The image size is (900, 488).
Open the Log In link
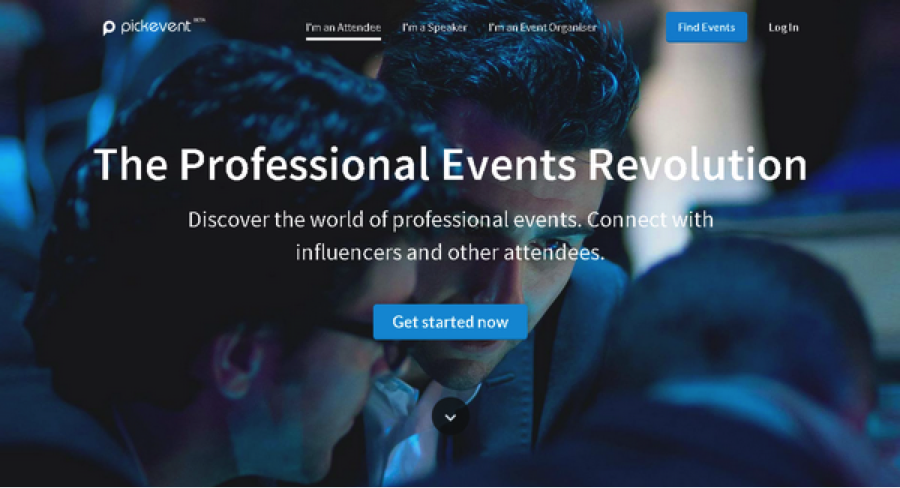coord(783,27)
